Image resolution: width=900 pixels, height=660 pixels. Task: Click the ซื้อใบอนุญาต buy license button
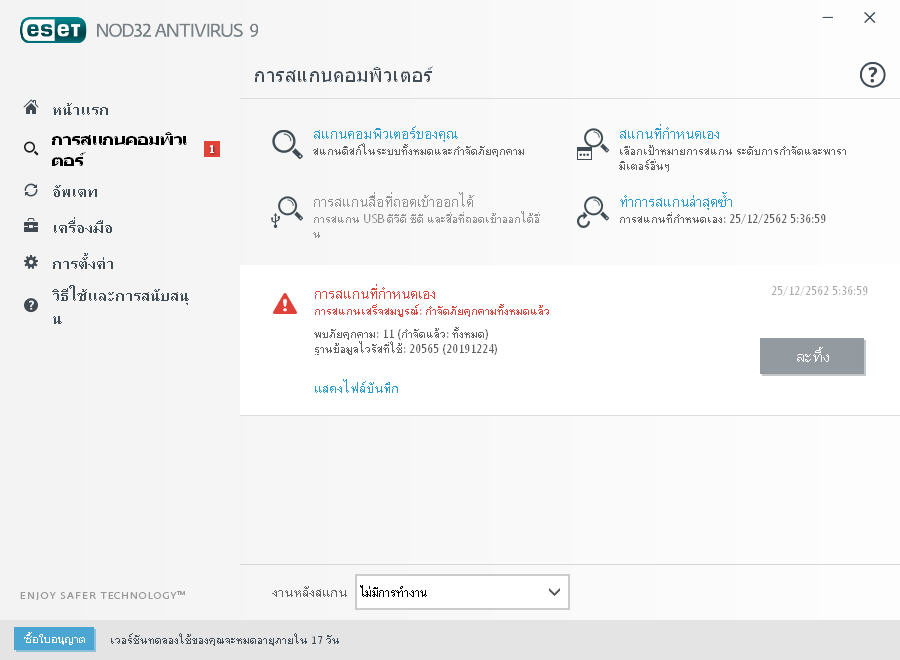click(x=55, y=639)
